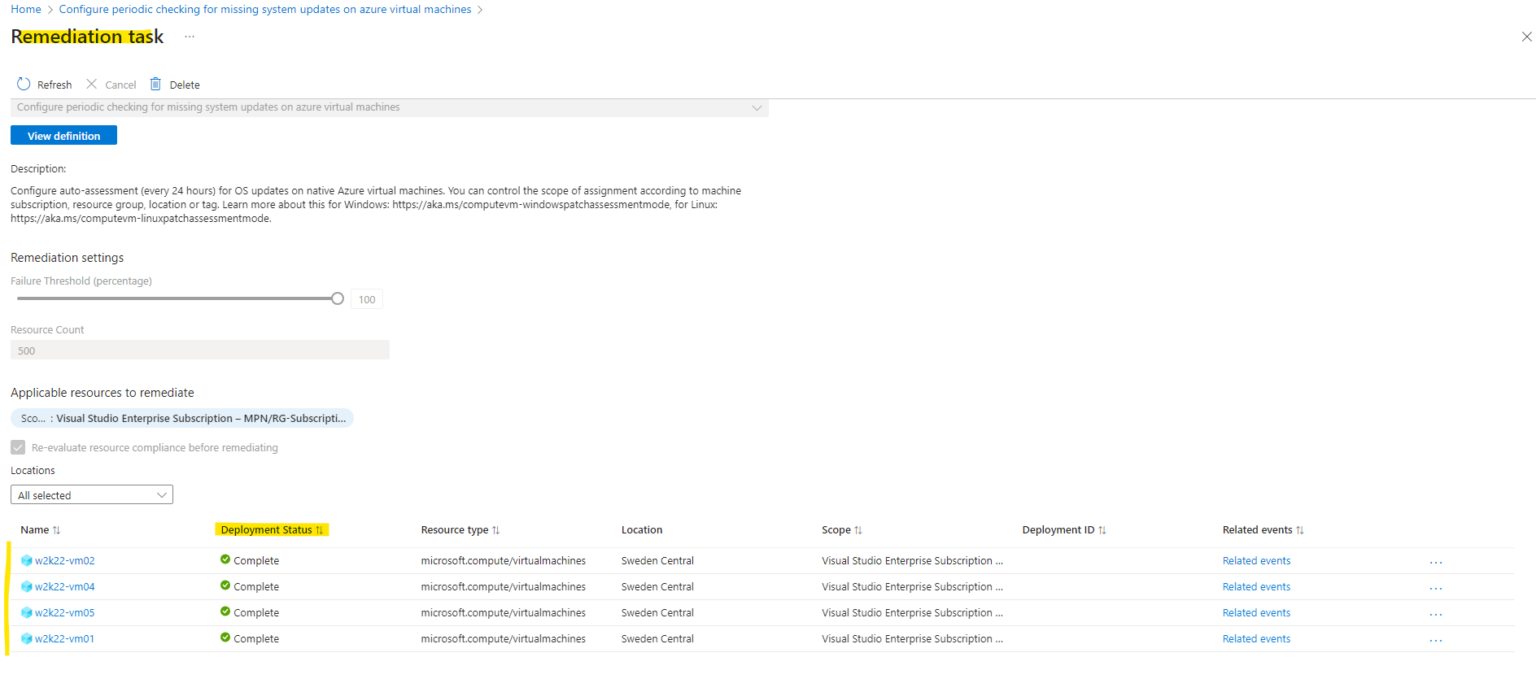Viewport: 1536px width, 692px height.
Task: Click the Delete label in the toolbar
Action: [185, 85]
